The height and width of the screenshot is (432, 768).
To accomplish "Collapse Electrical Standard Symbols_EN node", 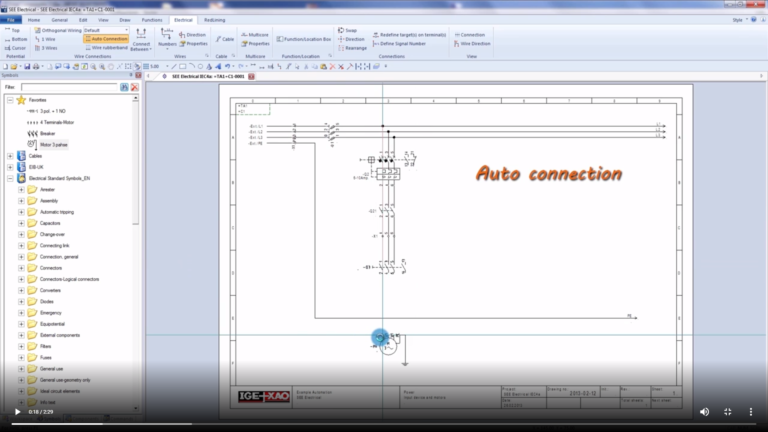I will (x=10, y=178).
